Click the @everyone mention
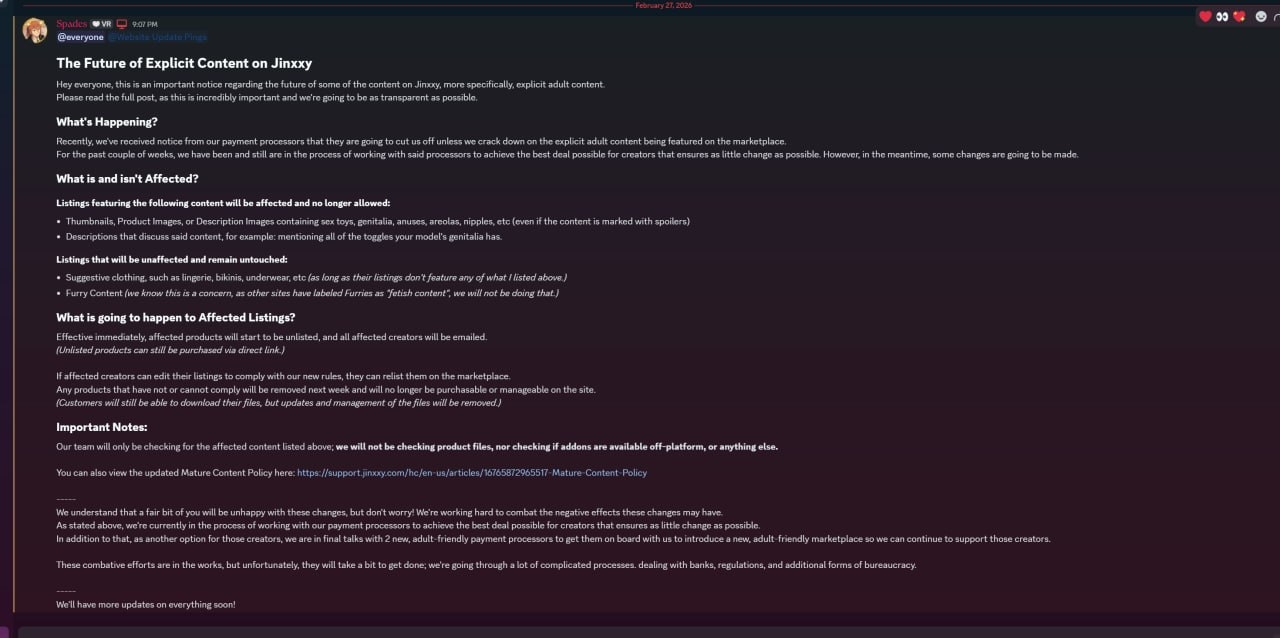The image size is (1280, 638). (x=80, y=37)
